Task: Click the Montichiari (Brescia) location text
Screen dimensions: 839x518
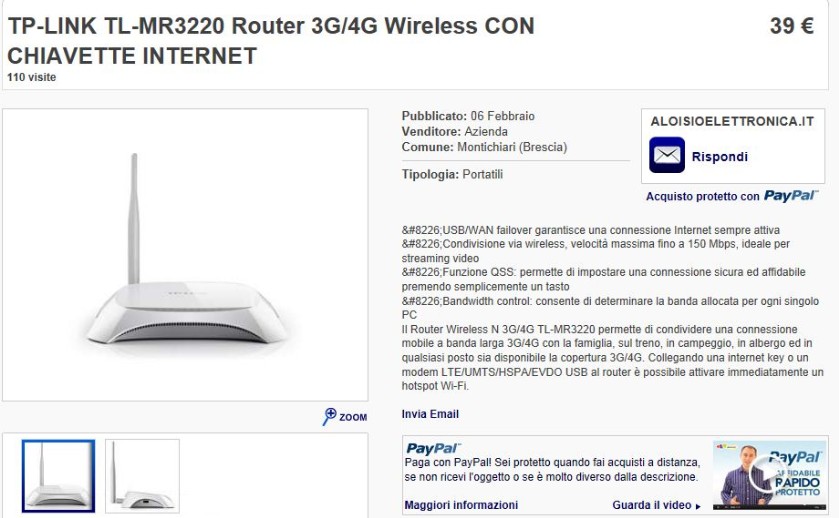Action: 512,147
